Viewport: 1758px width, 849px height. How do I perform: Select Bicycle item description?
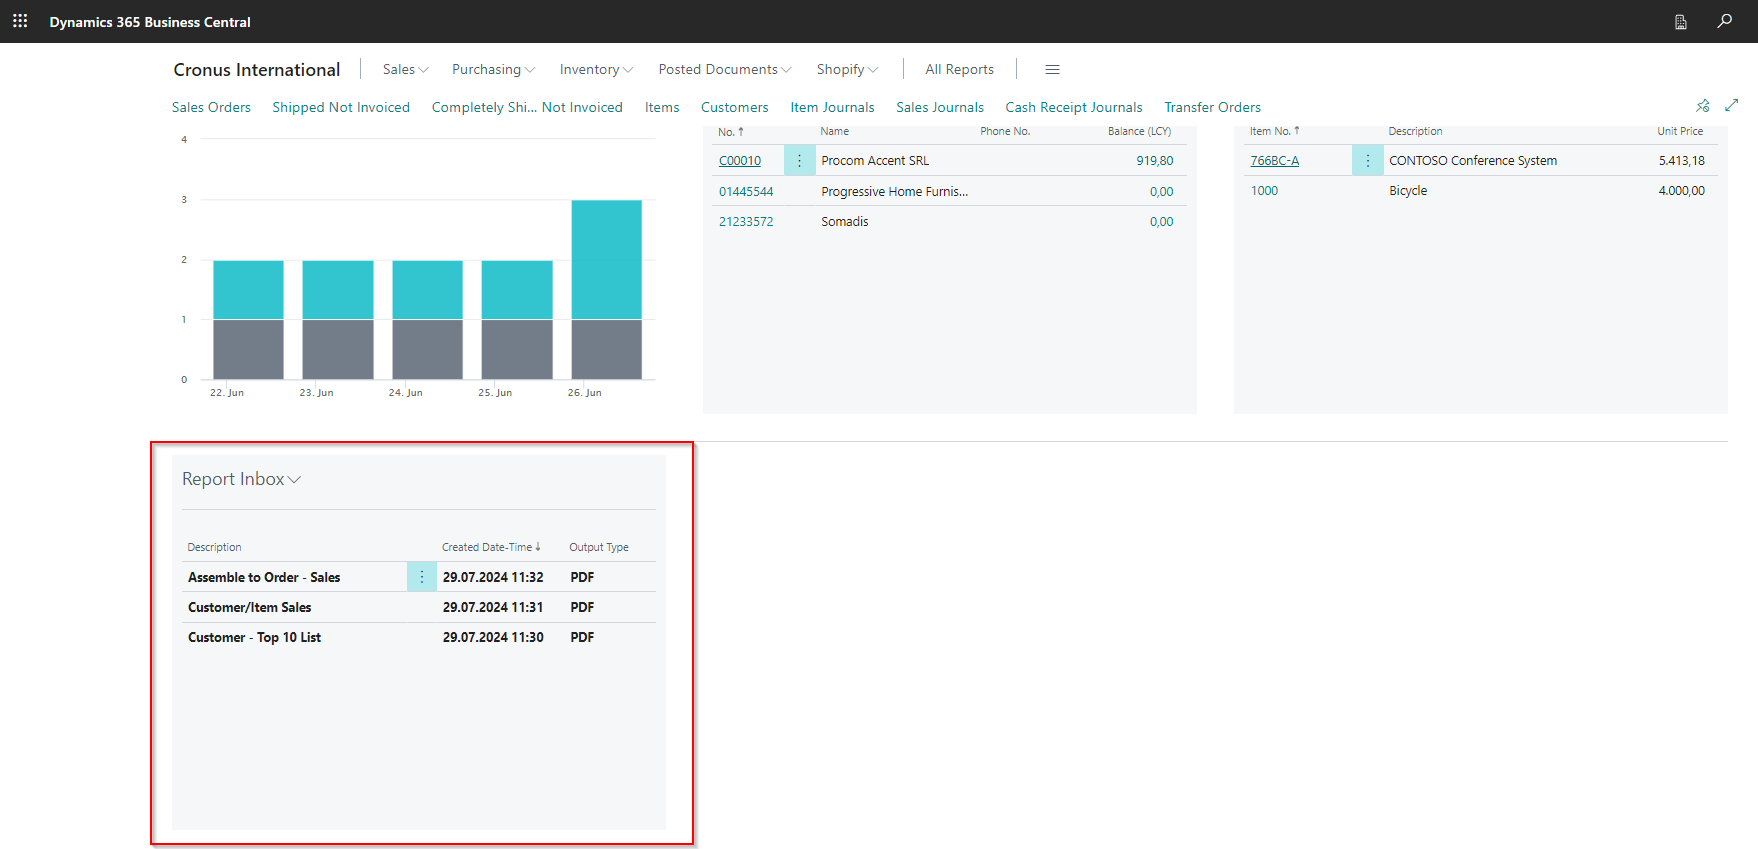pos(1408,190)
